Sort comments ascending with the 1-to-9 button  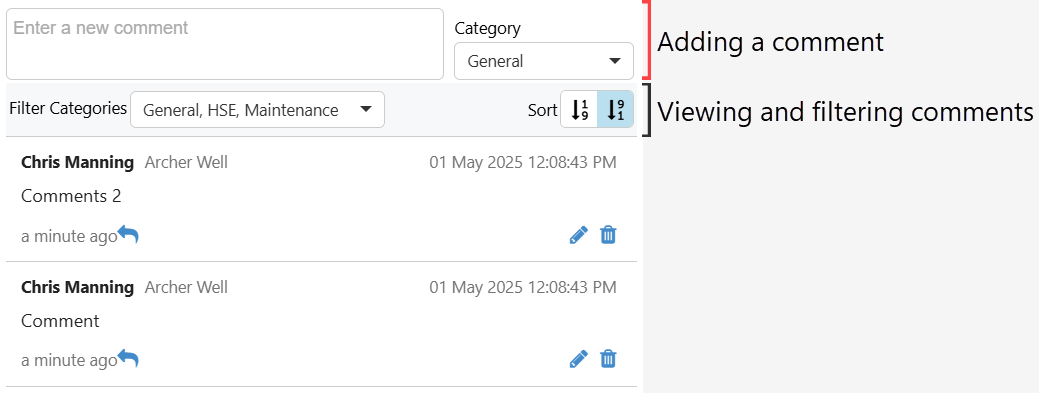point(580,109)
